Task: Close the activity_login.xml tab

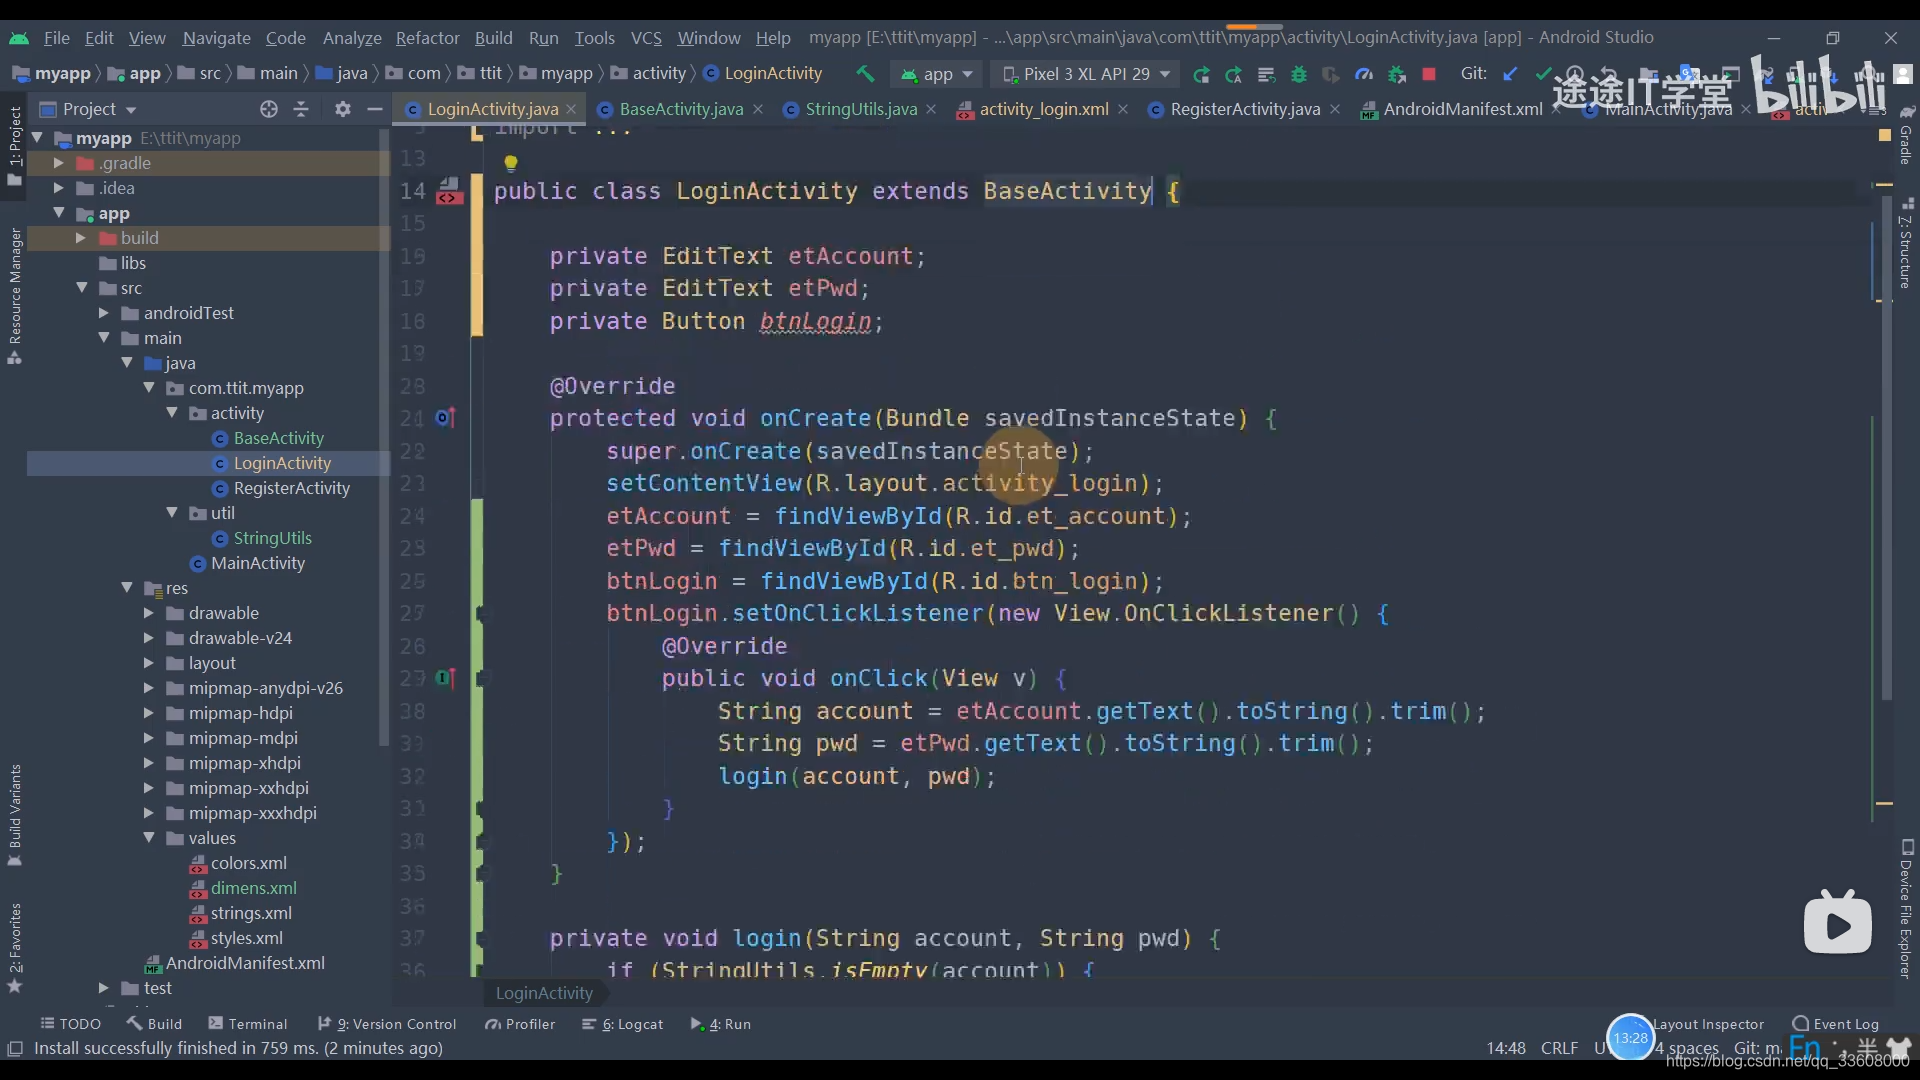Action: tap(1122, 109)
